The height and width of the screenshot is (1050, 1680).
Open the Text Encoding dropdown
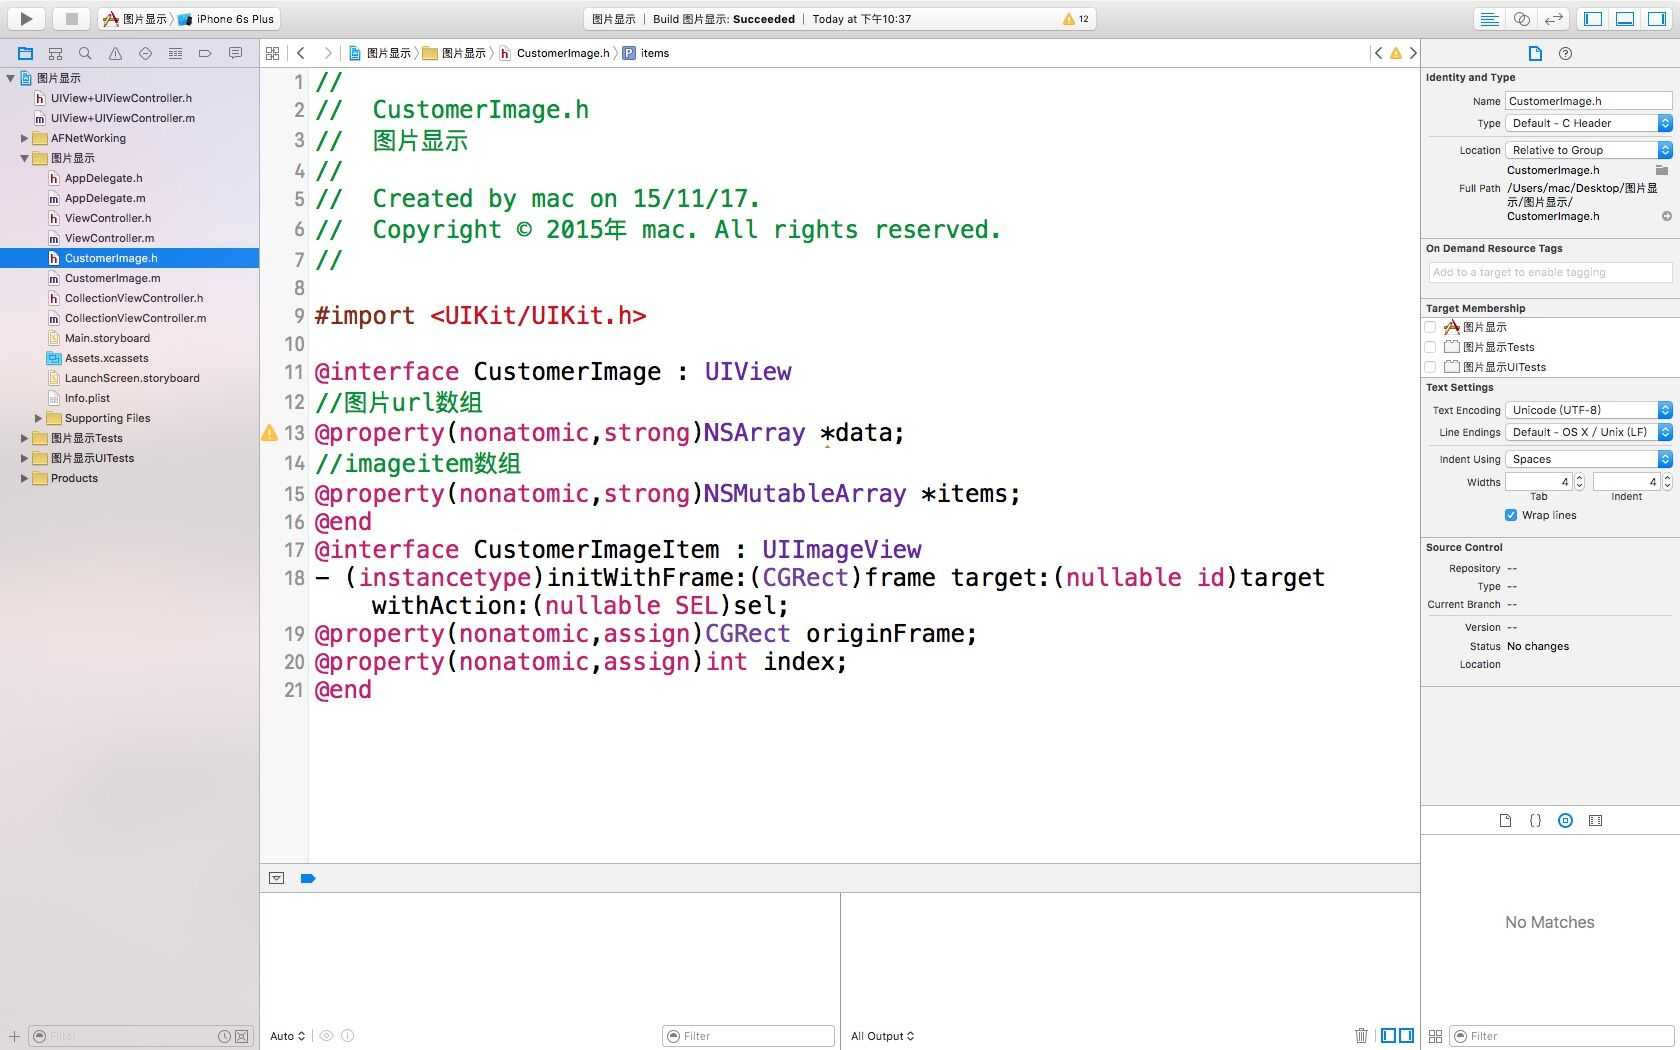click(x=1588, y=410)
